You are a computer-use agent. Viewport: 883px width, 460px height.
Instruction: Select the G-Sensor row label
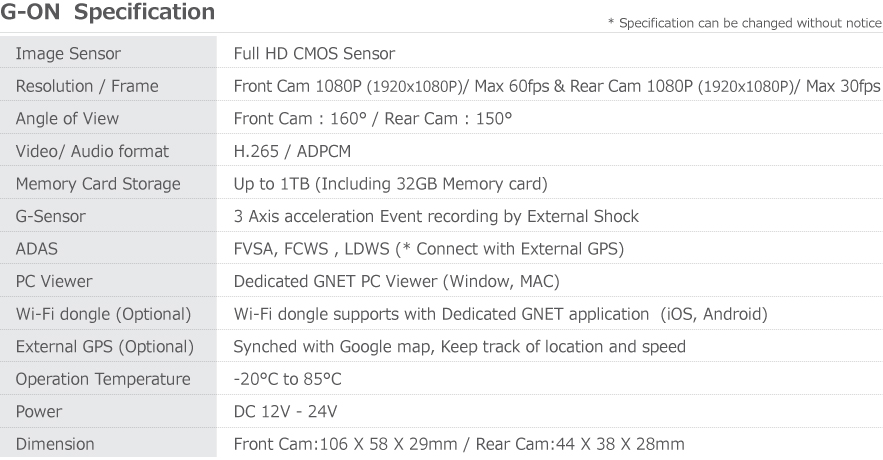pos(51,216)
